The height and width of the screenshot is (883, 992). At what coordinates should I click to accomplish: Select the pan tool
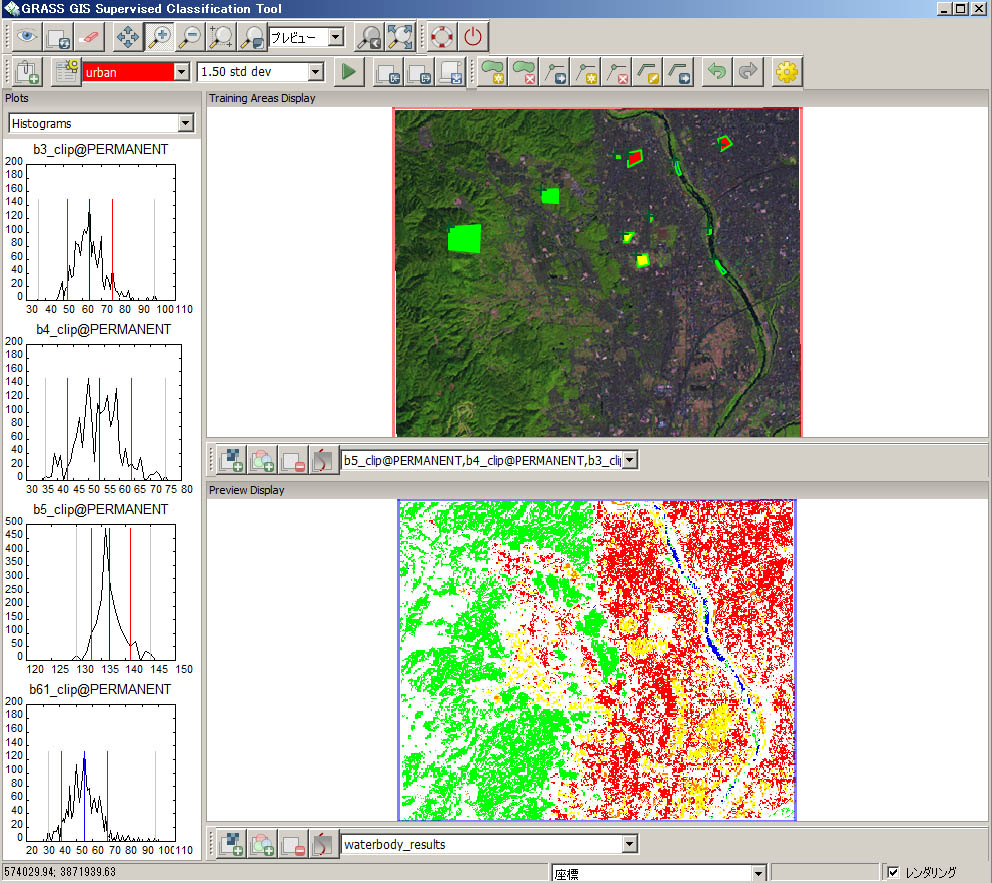[128, 37]
